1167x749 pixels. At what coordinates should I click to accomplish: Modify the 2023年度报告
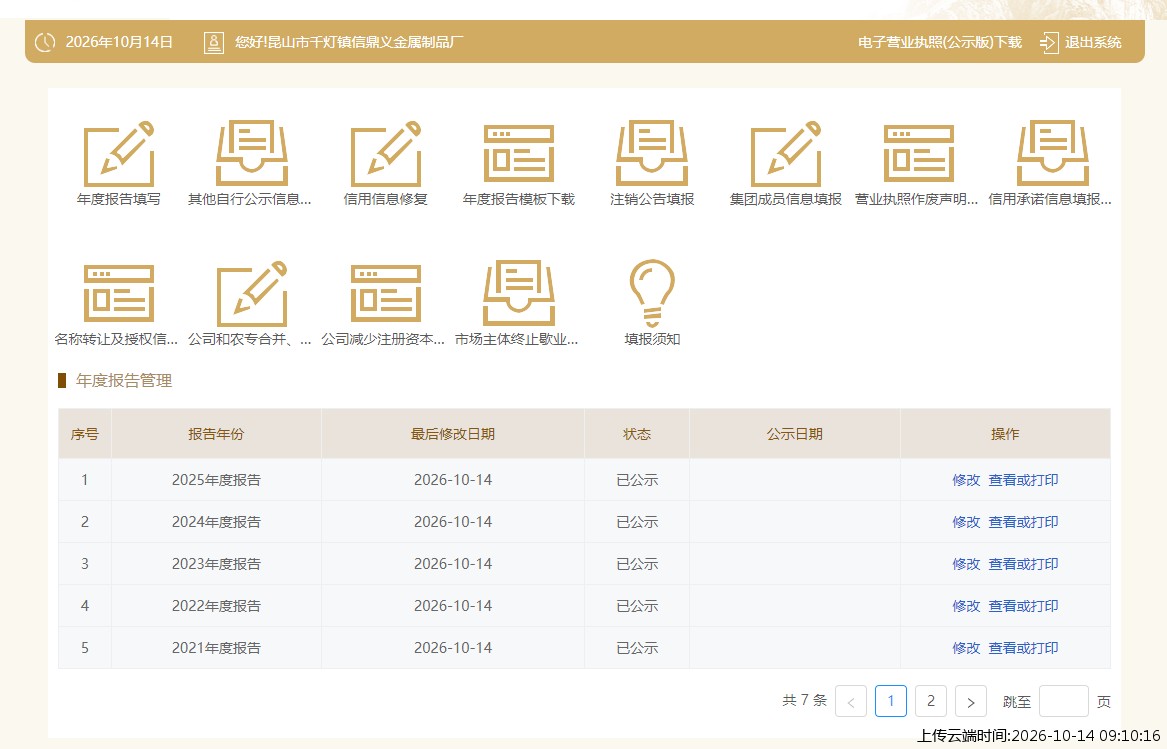coord(966,564)
